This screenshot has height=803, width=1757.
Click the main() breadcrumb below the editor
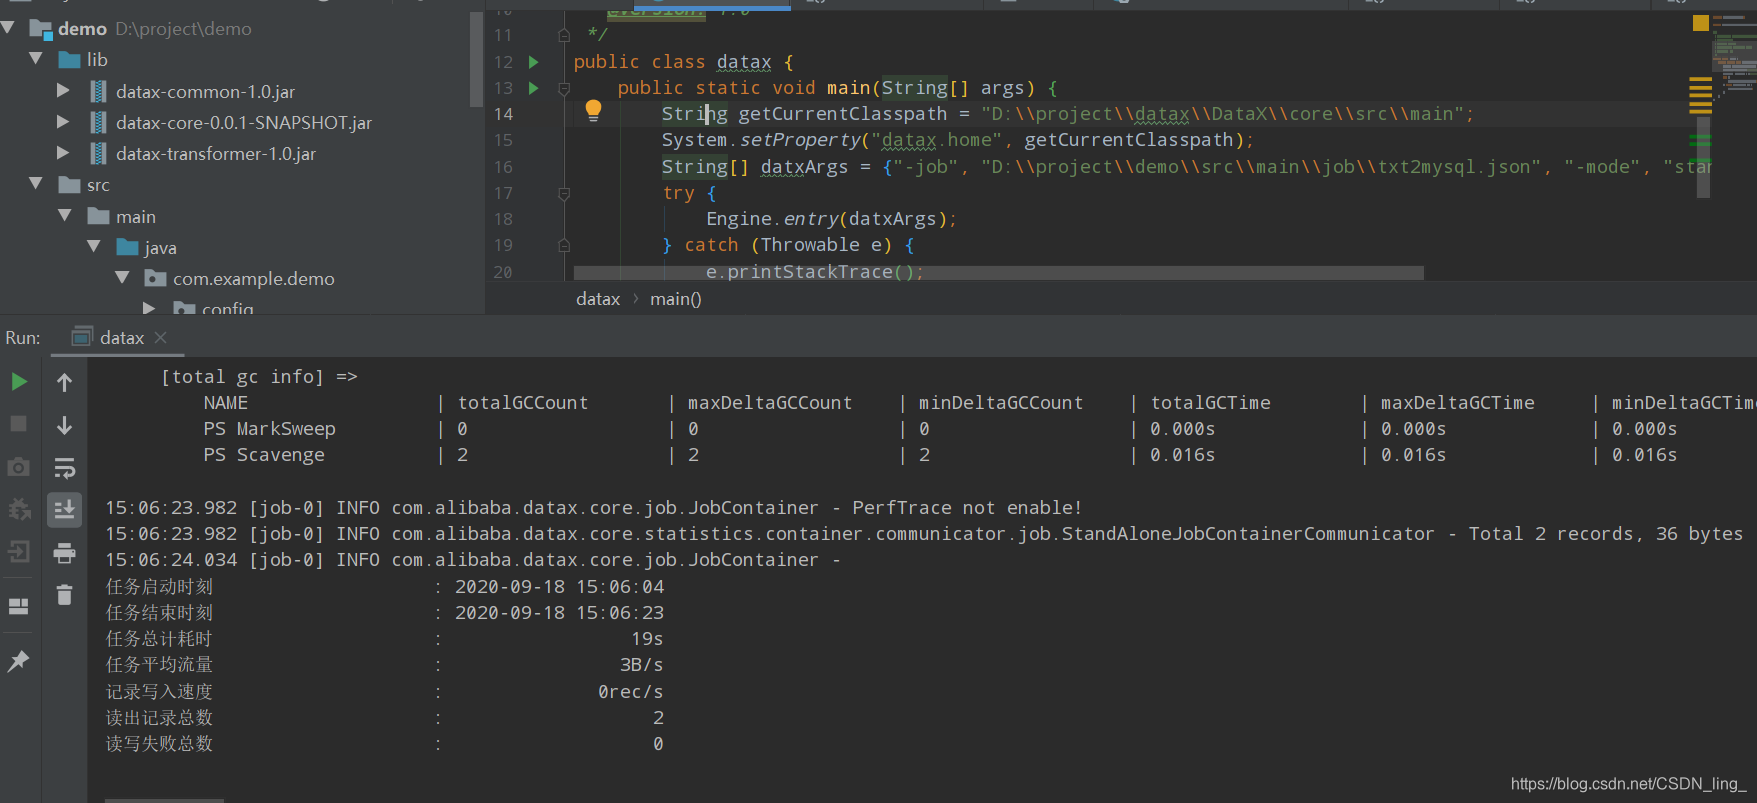click(x=676, y=299)
